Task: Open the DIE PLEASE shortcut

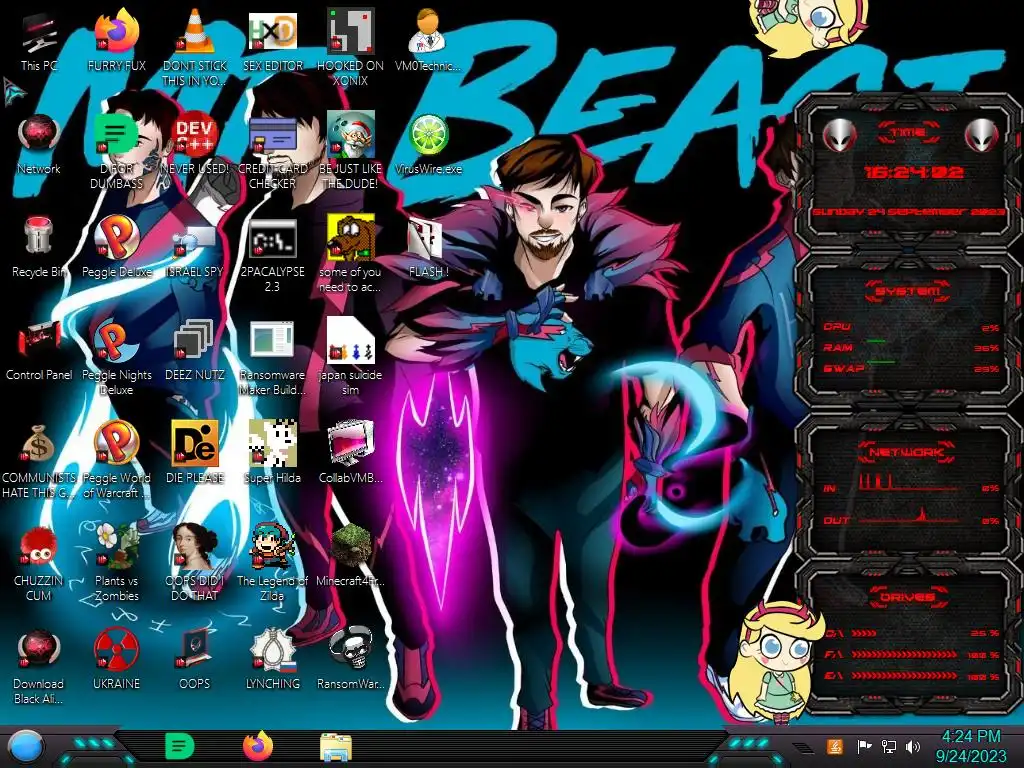Action: point(195,453)
